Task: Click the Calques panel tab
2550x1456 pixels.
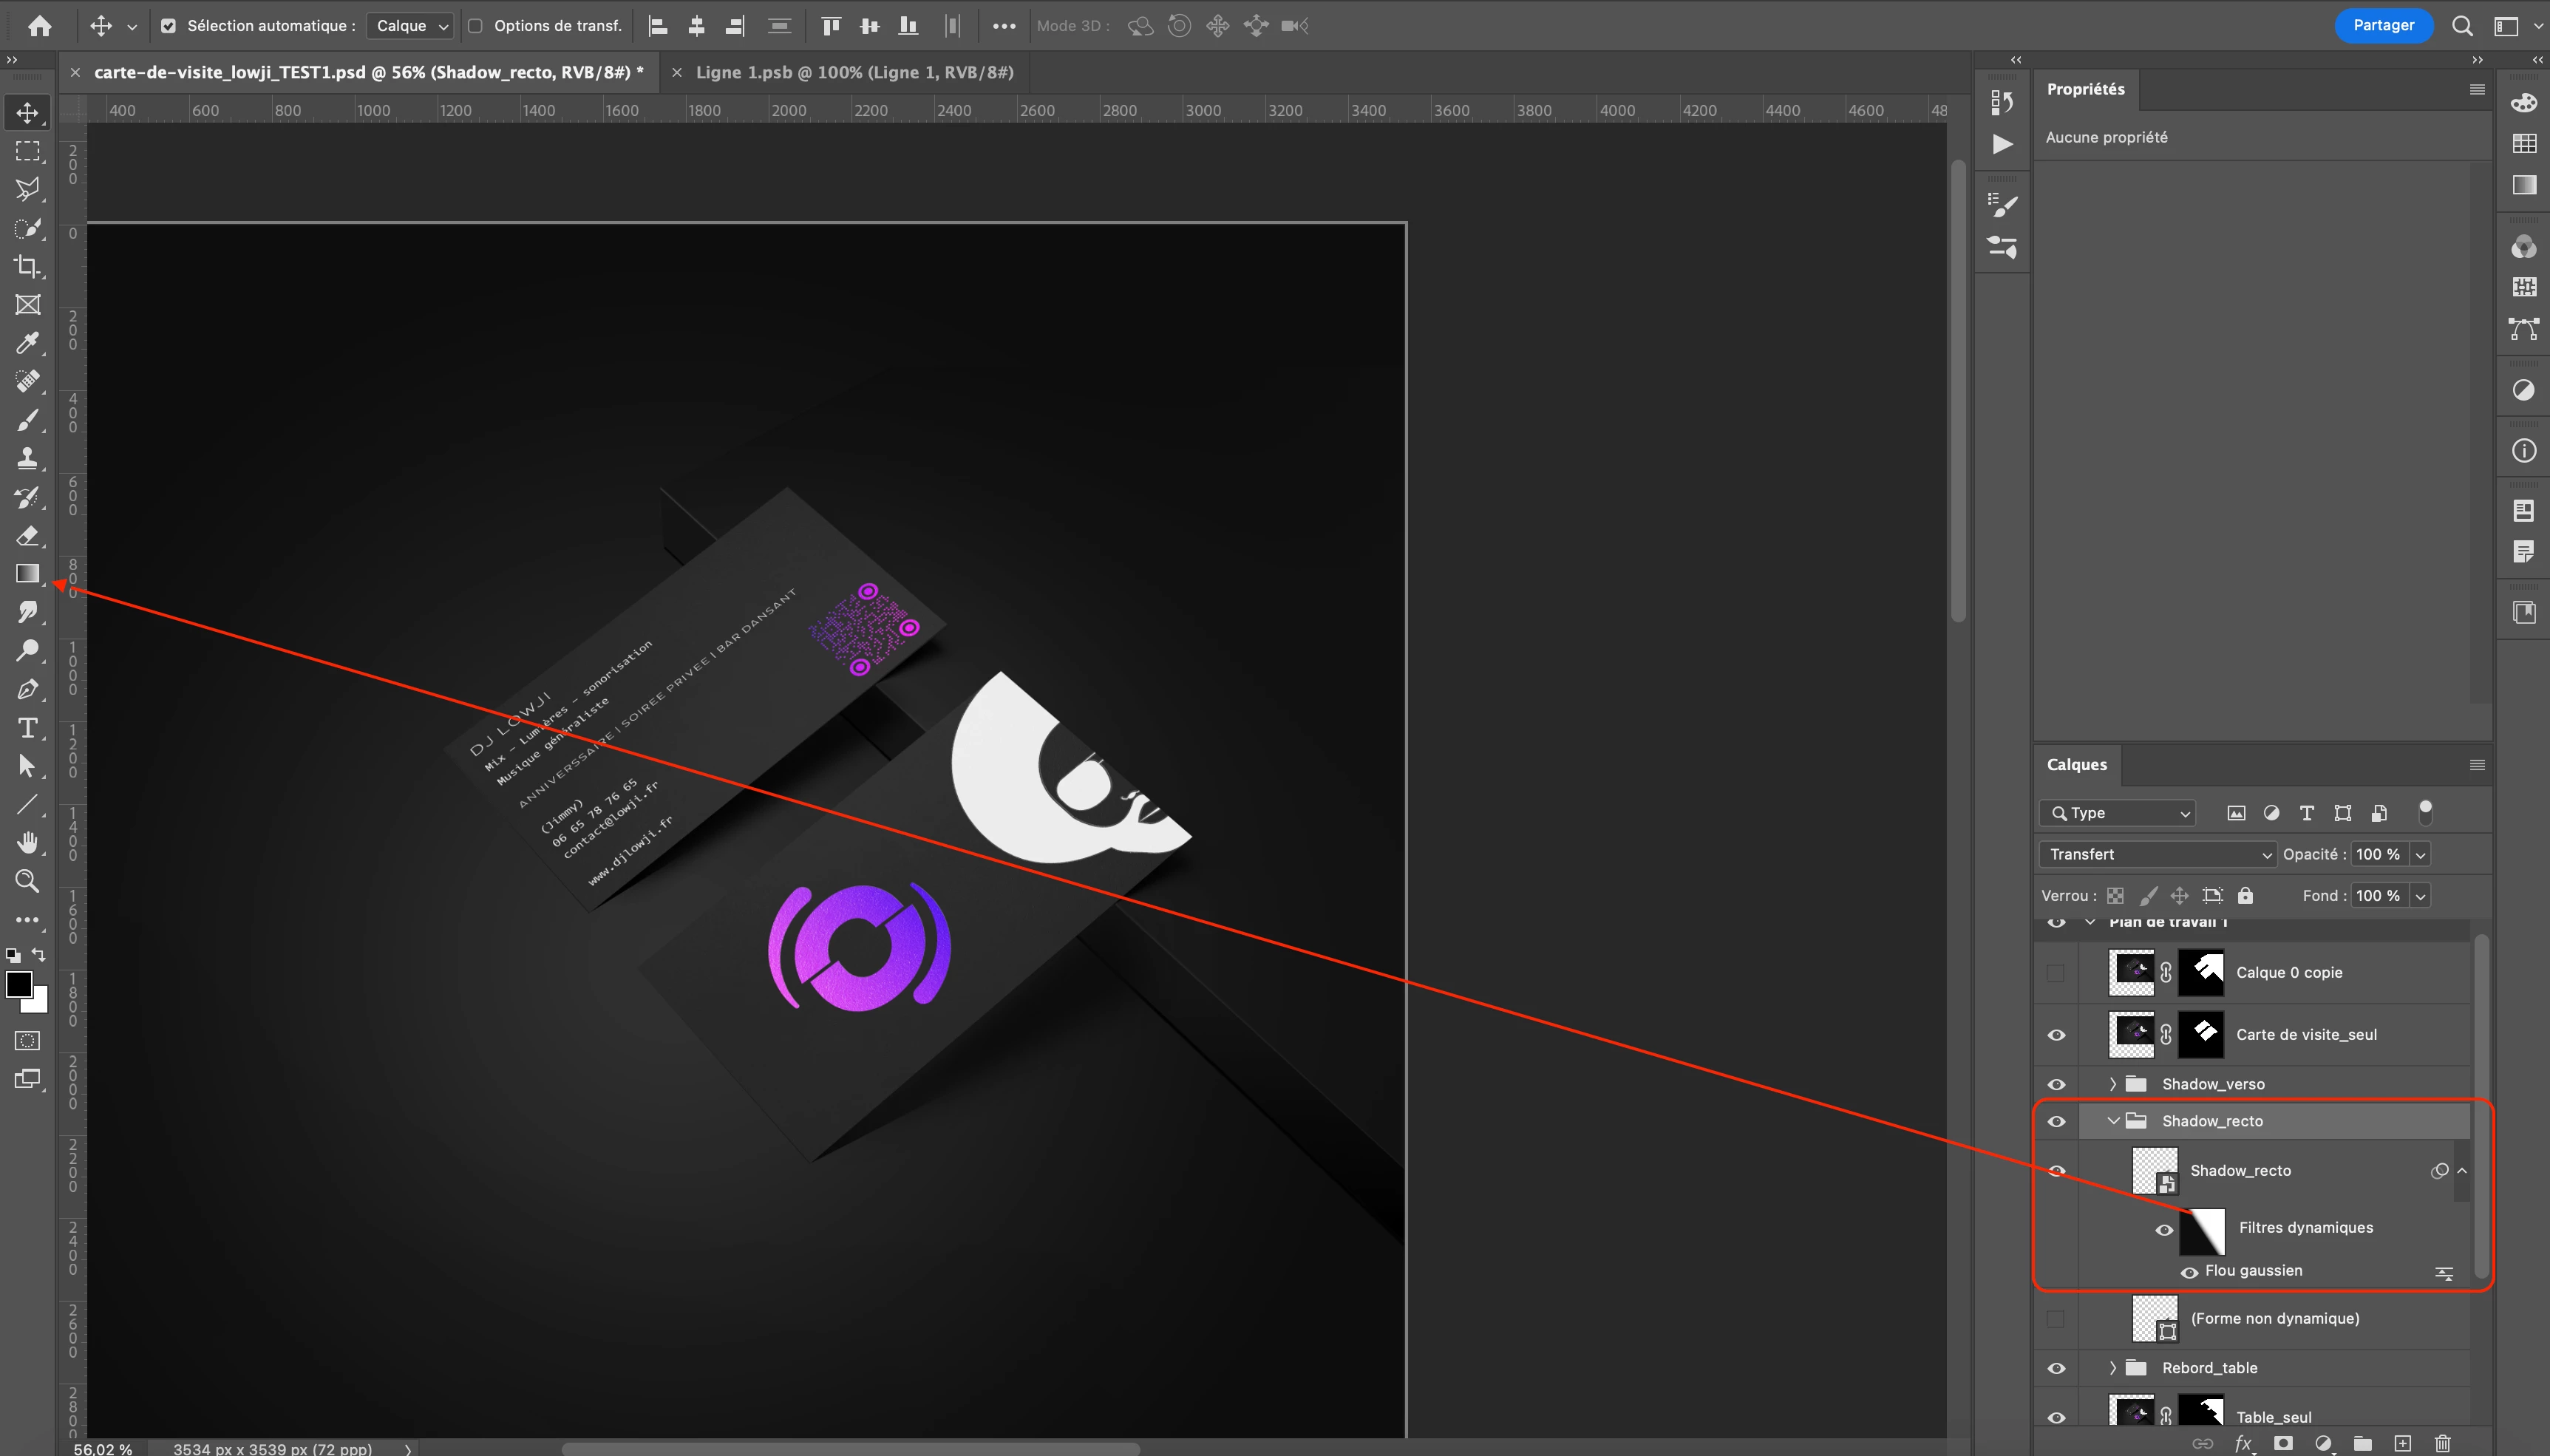Action: click(x=2076, y=765)
